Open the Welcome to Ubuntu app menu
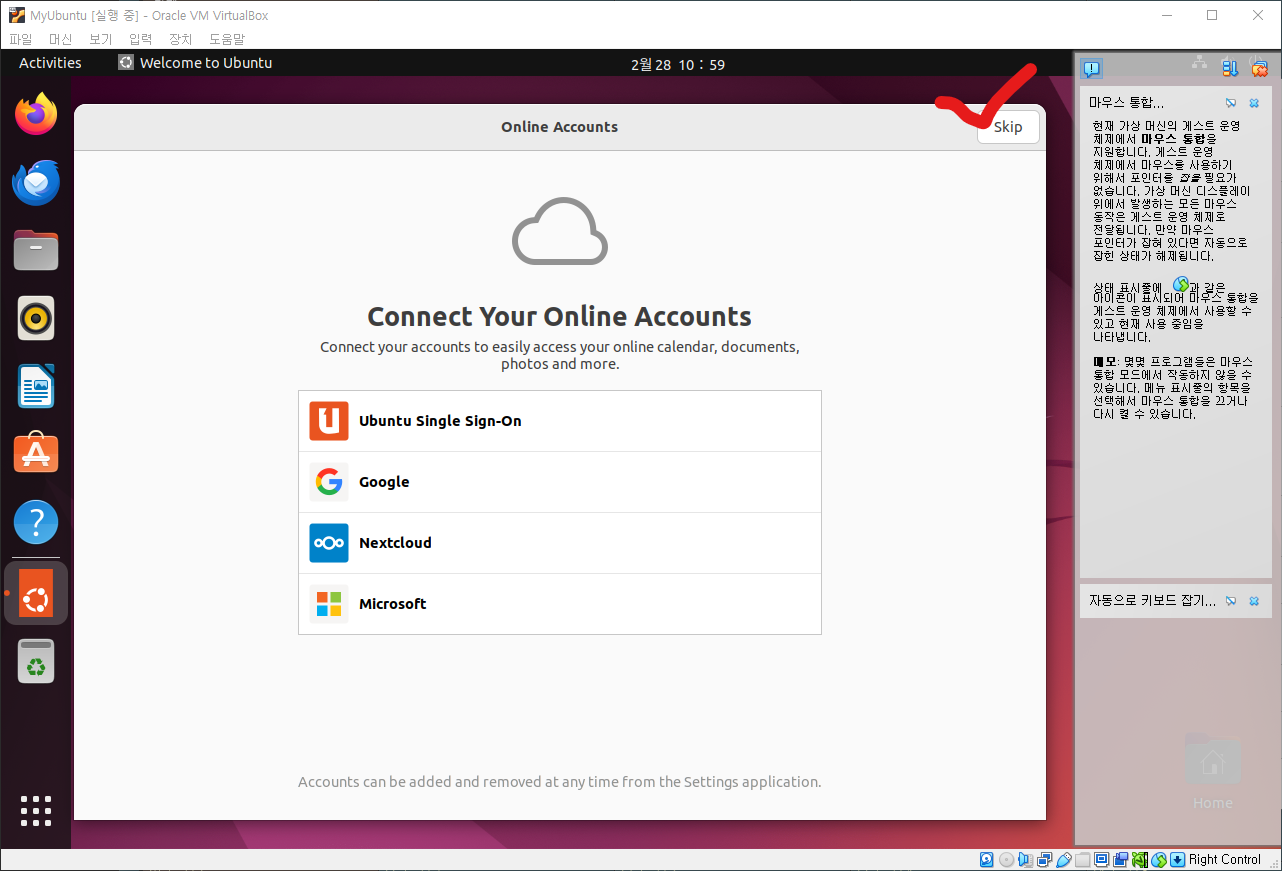 pos(195,63)
